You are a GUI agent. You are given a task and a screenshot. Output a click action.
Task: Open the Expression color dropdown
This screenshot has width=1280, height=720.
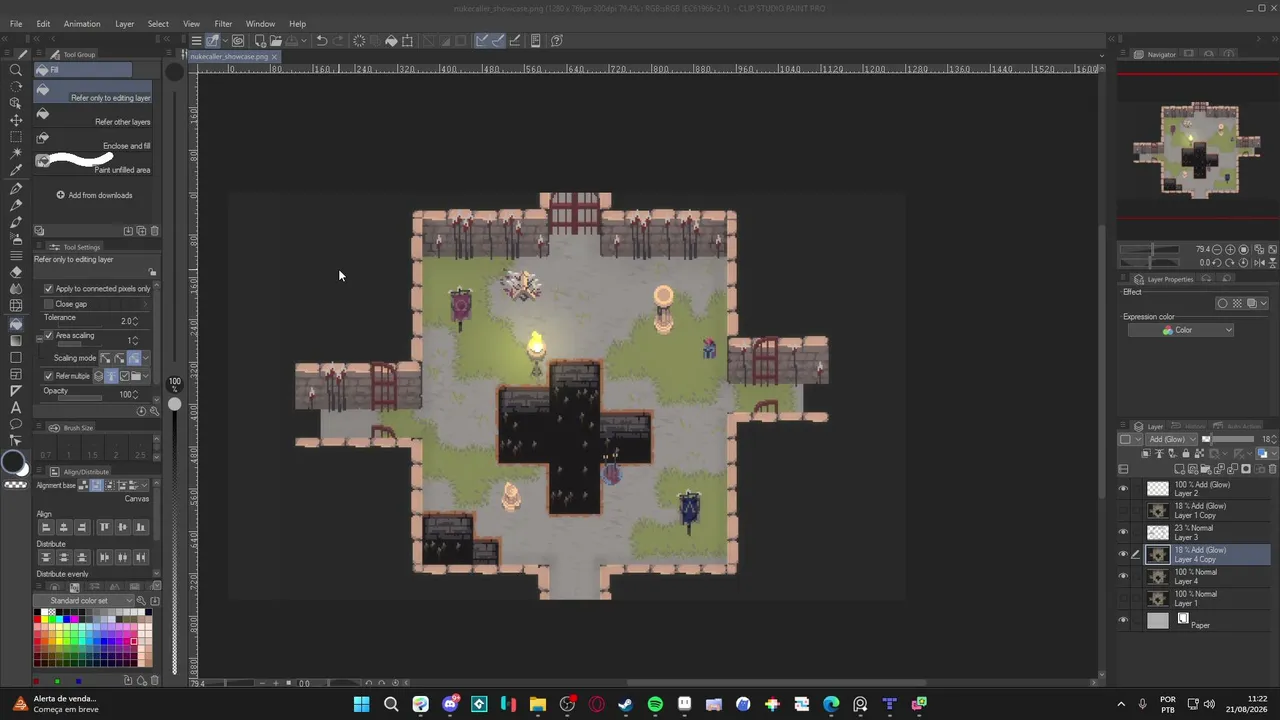pos(1181,330)
